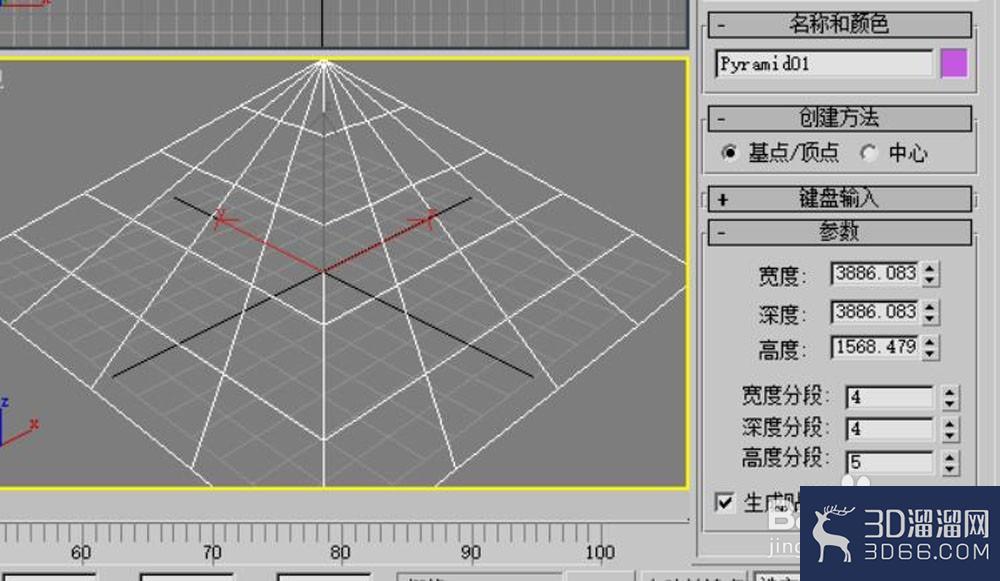
Task: Expand the 键盘输入 rollout
Action: click(x=839, y=199)
